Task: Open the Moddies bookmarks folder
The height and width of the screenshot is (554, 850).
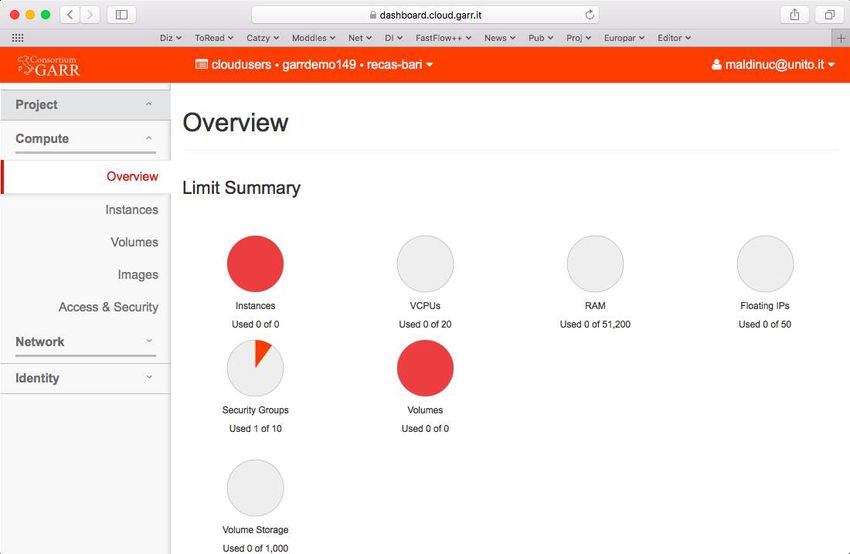Action: 313,38
